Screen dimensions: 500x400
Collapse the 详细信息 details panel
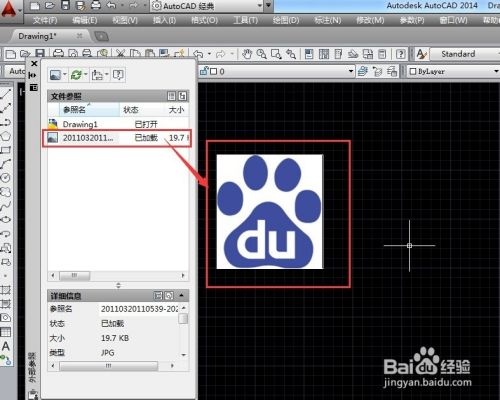(x=182, y=295)
